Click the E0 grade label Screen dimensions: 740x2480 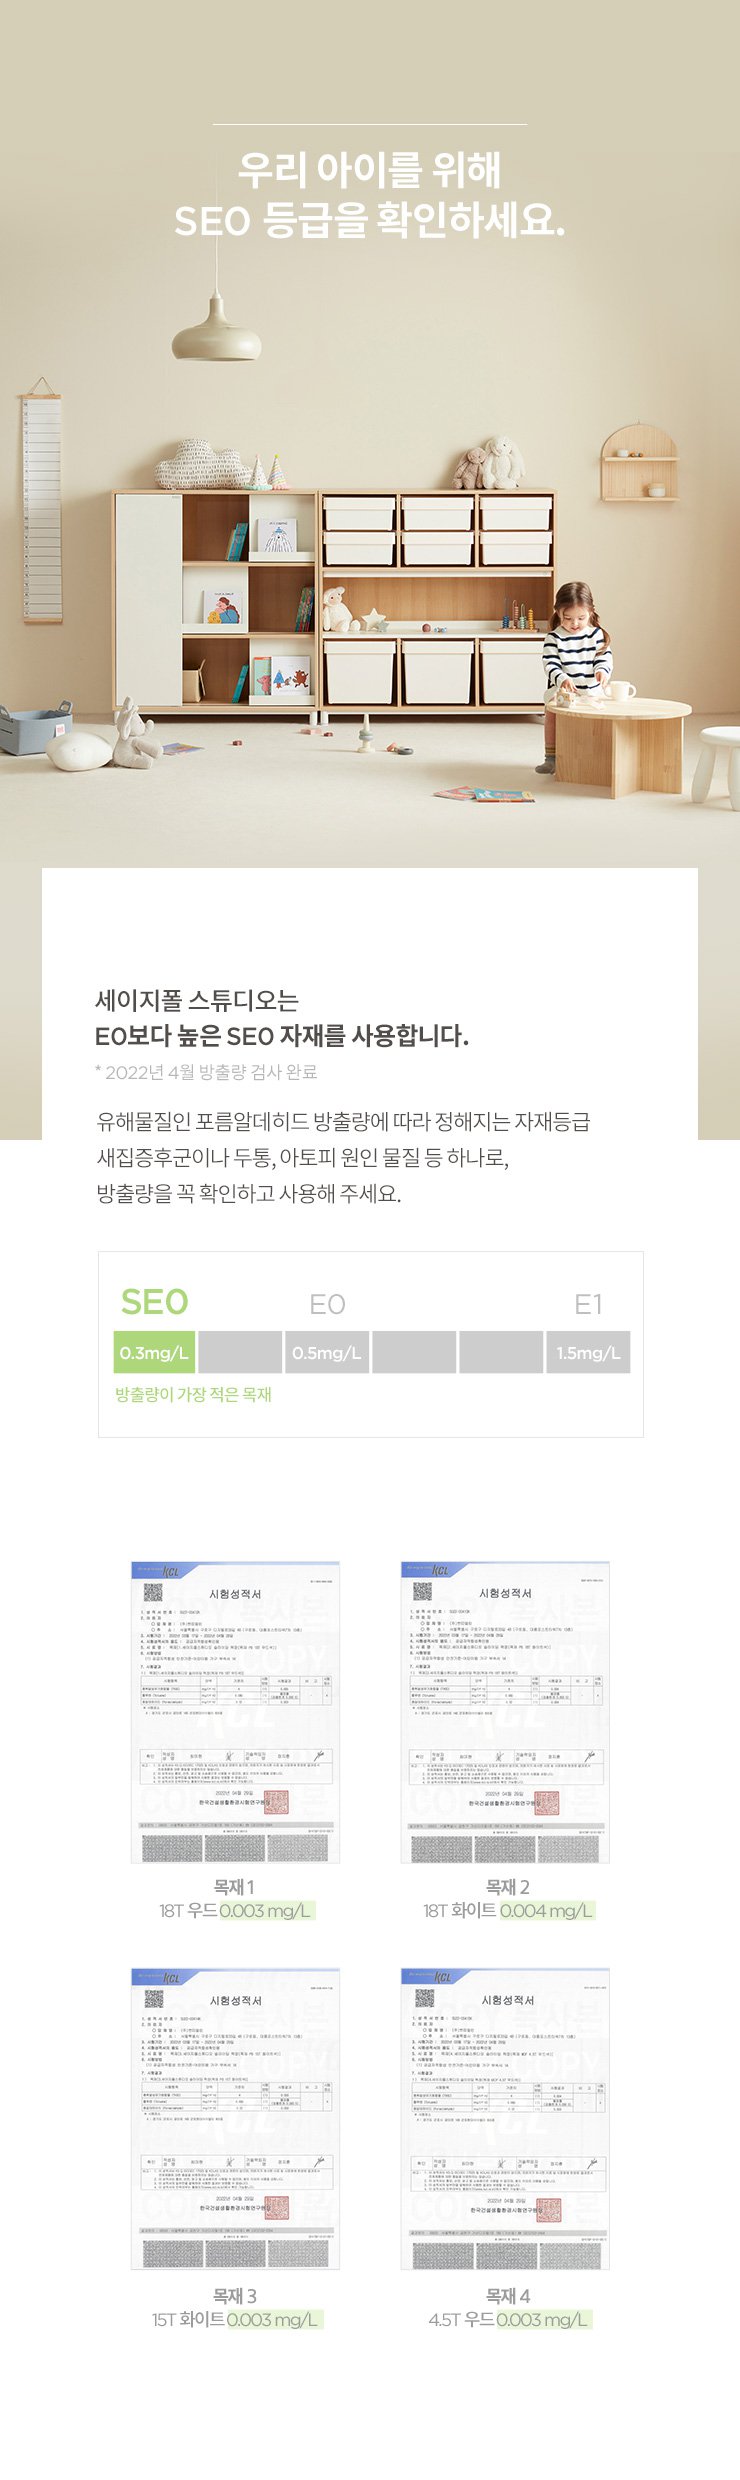coord(327,1304)
